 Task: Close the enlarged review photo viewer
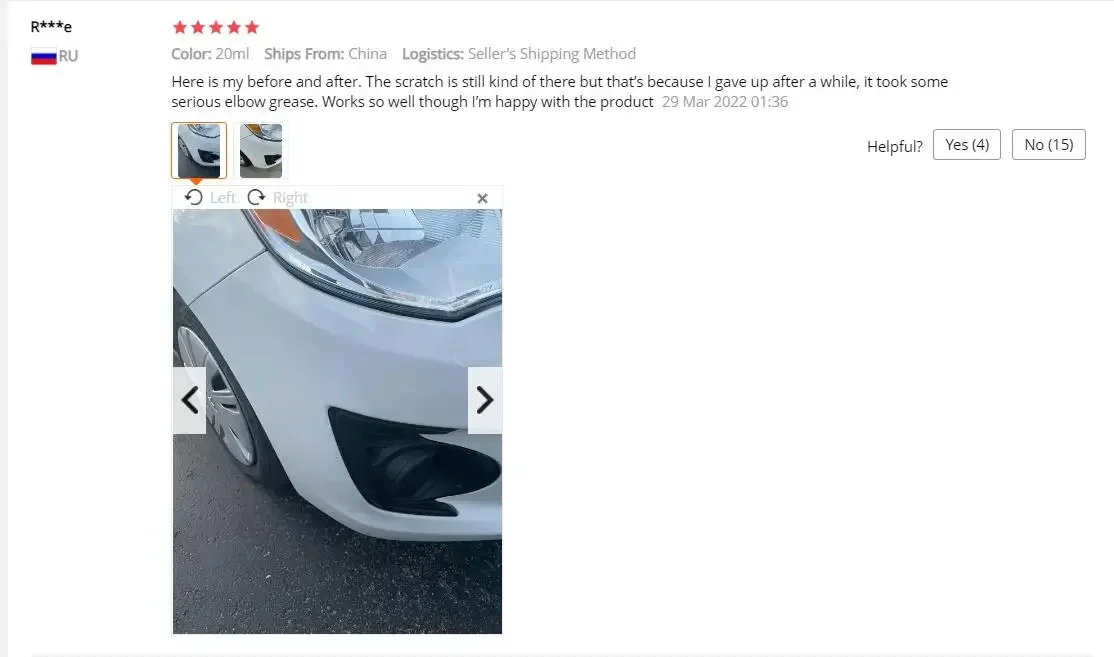pyautogui.click(x=482, y=198)
